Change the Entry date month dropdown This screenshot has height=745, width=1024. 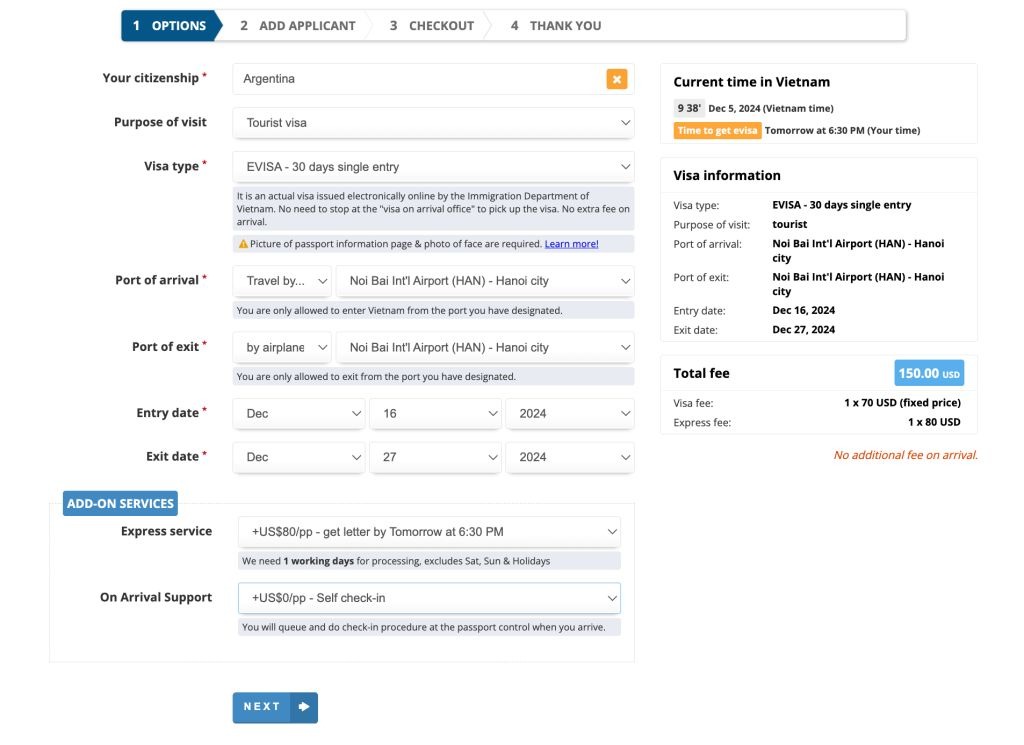tap(299, 413)
